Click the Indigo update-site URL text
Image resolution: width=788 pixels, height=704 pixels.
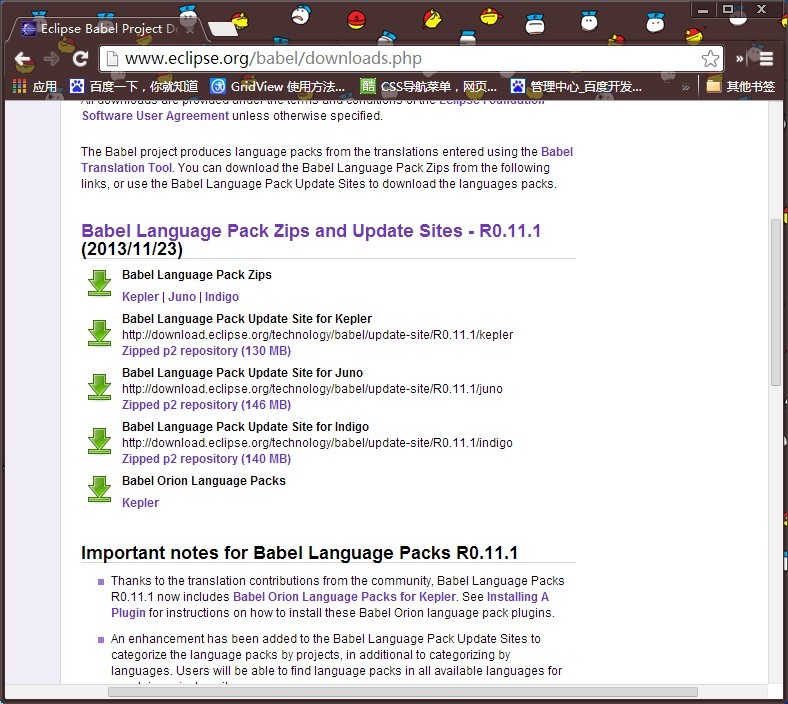(317, 443)
